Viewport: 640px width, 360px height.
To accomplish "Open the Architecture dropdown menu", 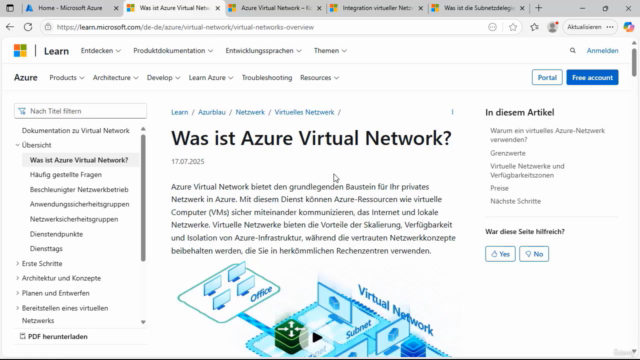I will click(116, 78).
